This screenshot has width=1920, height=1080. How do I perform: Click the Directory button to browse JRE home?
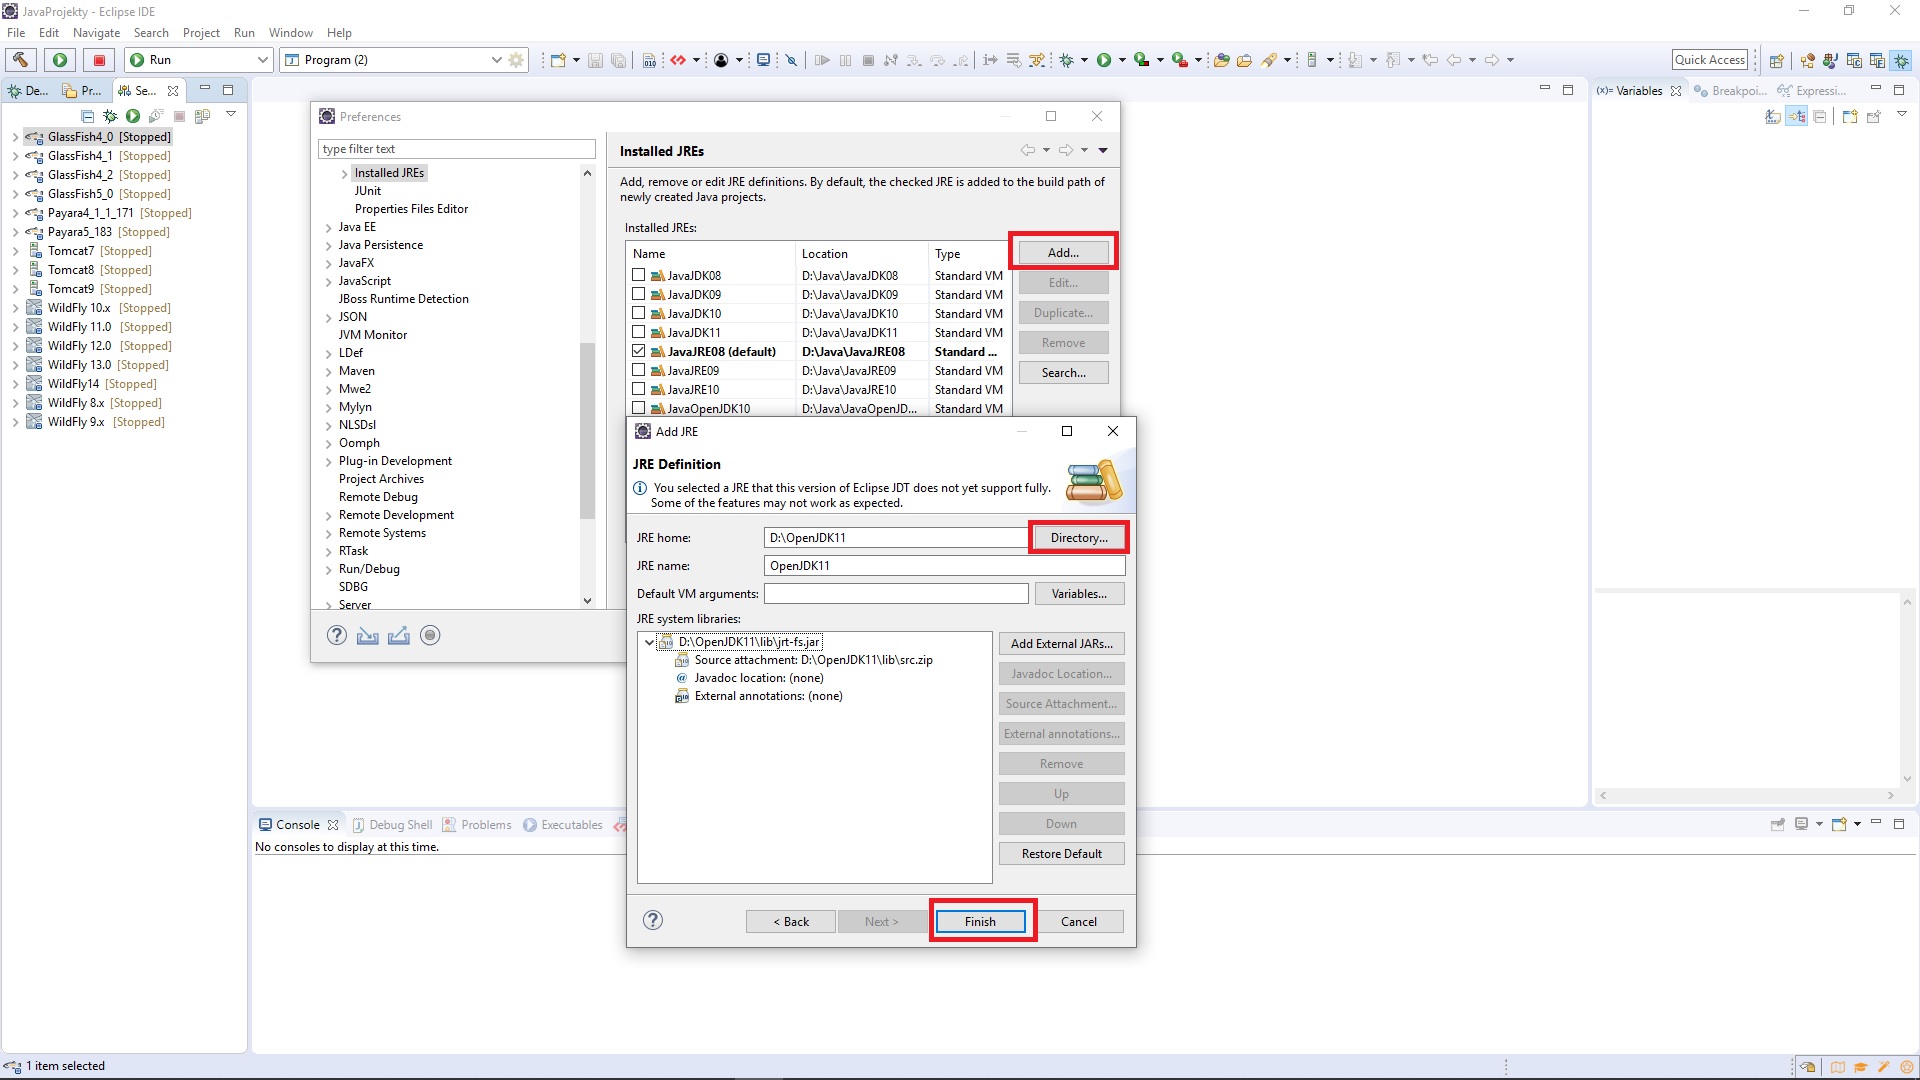(1078, 537)
